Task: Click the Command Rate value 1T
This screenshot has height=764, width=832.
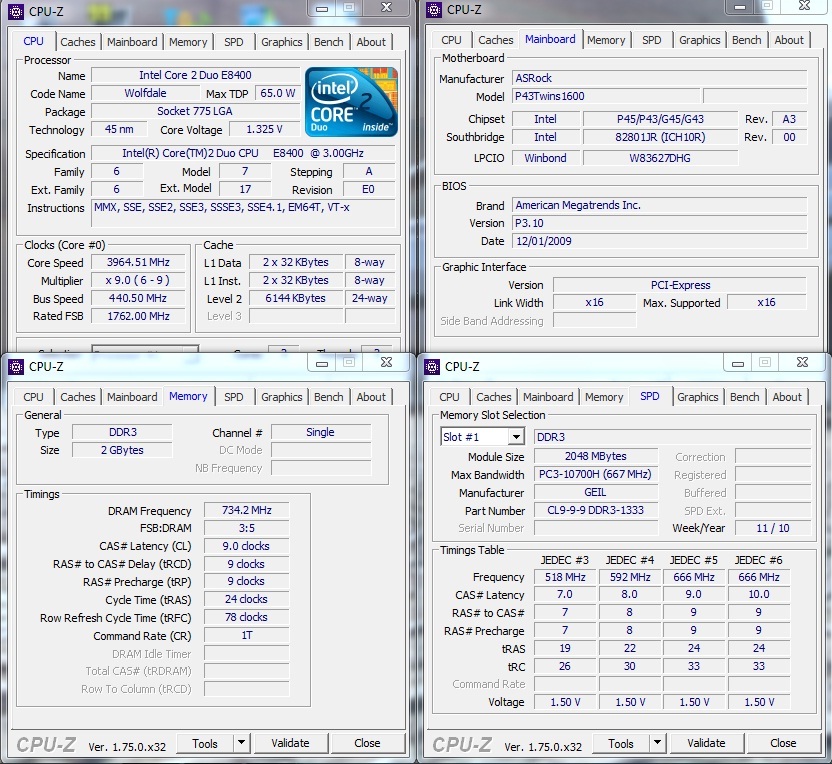Action: point(247,636)
